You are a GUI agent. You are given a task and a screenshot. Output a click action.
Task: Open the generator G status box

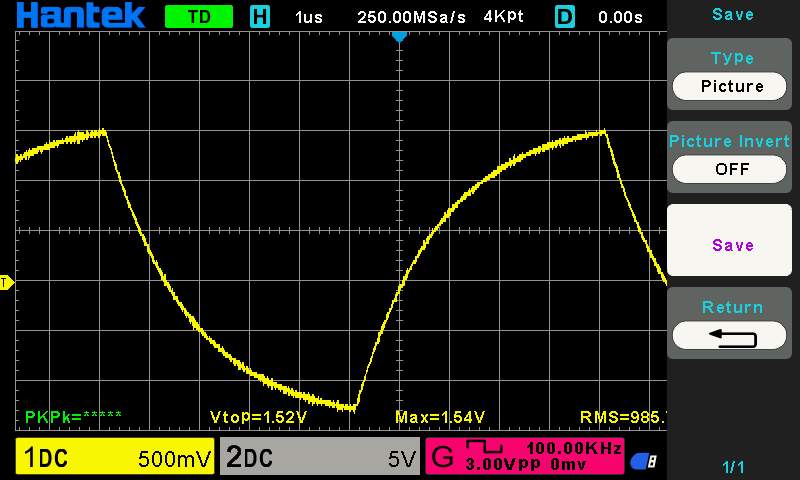click(x=524, y=456)
